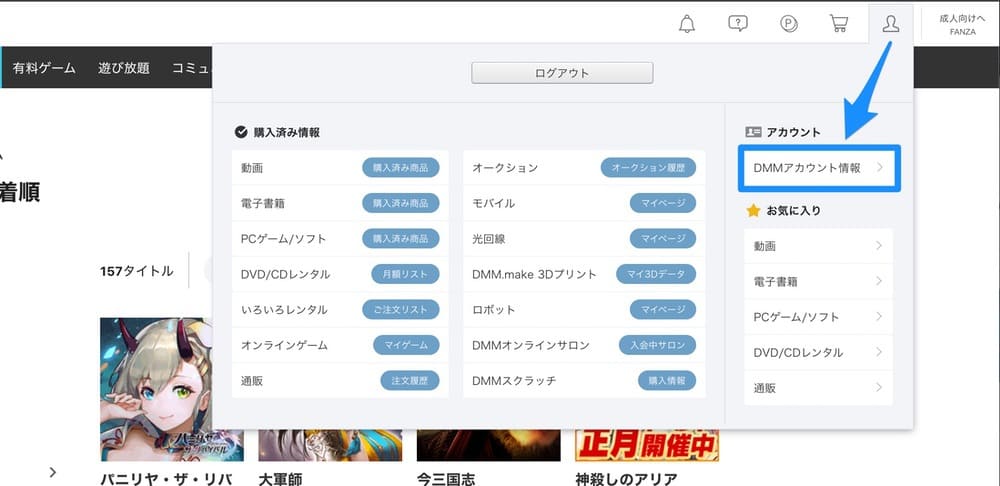The height and width of the screenshot is (486, 1000).
Task: Switch to 成人向け FANZA site link
Action: 962,24
